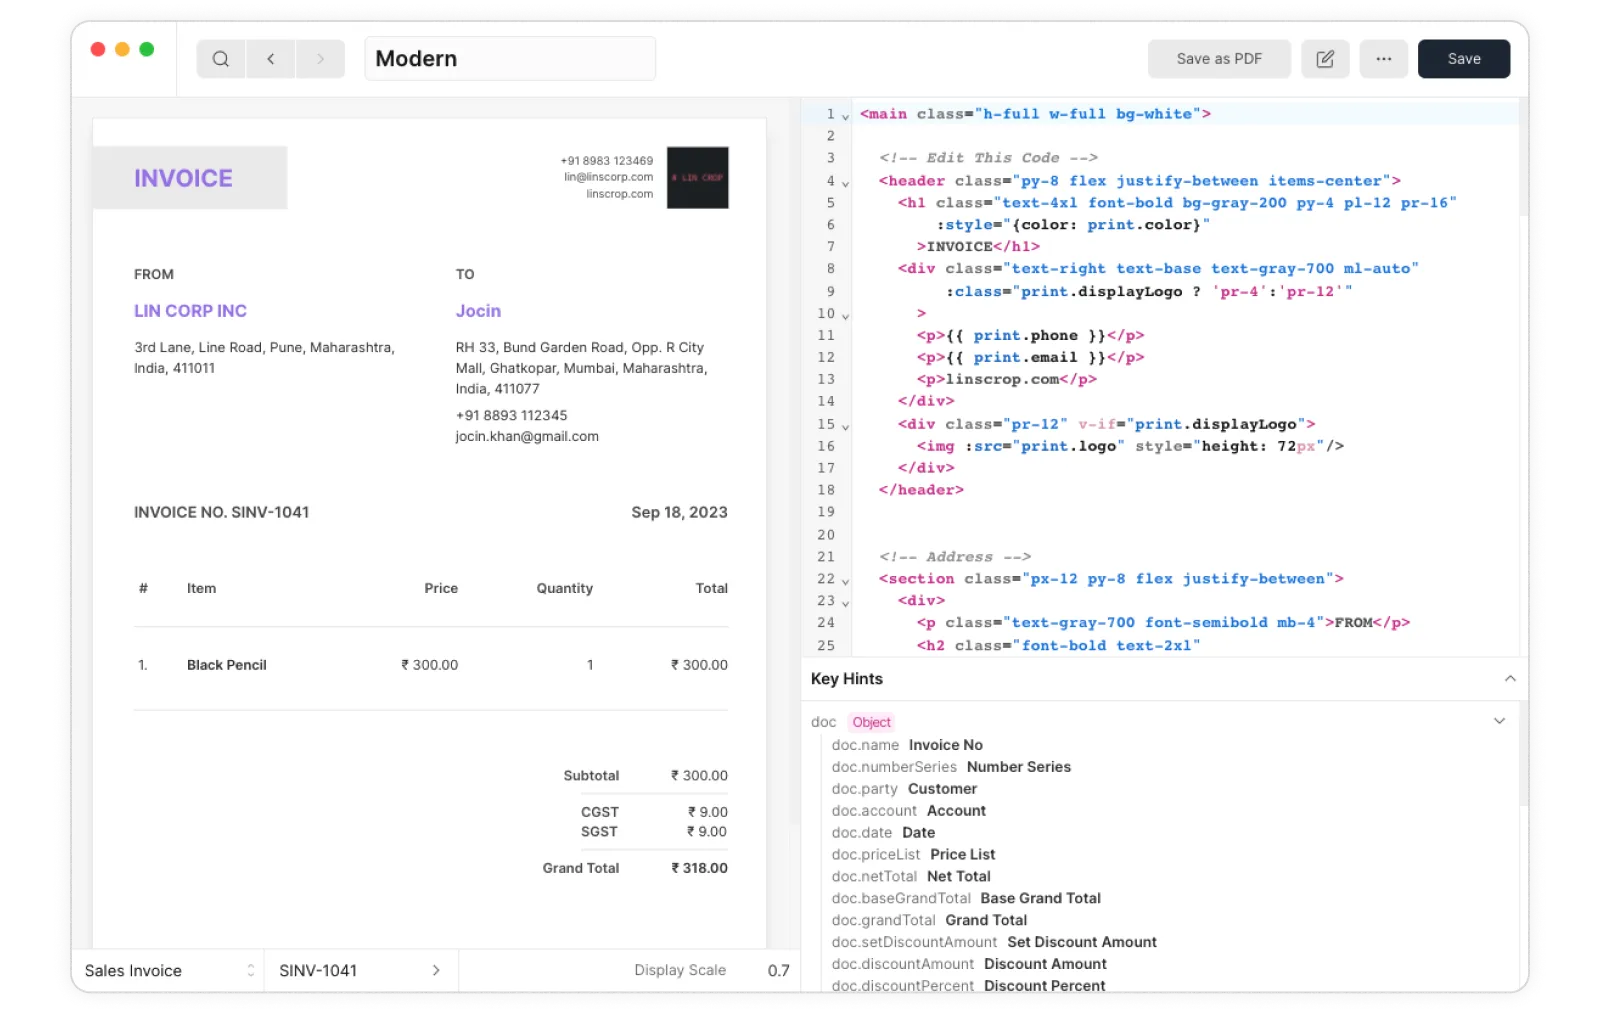Open the three-dots more options menu
Viewport: 1600px width, 1014px height.
tap(1383, 59)
